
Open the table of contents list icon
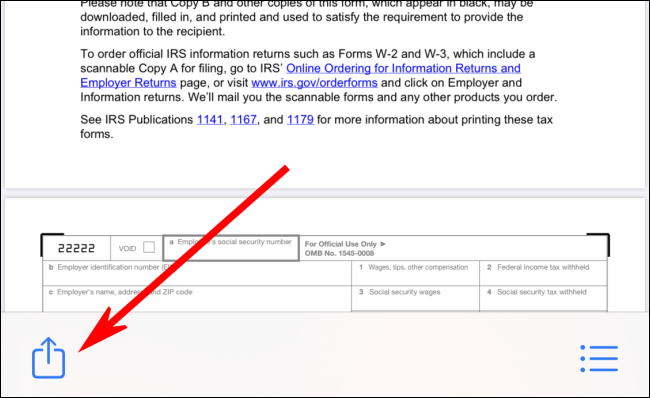(x=599, y=358)
